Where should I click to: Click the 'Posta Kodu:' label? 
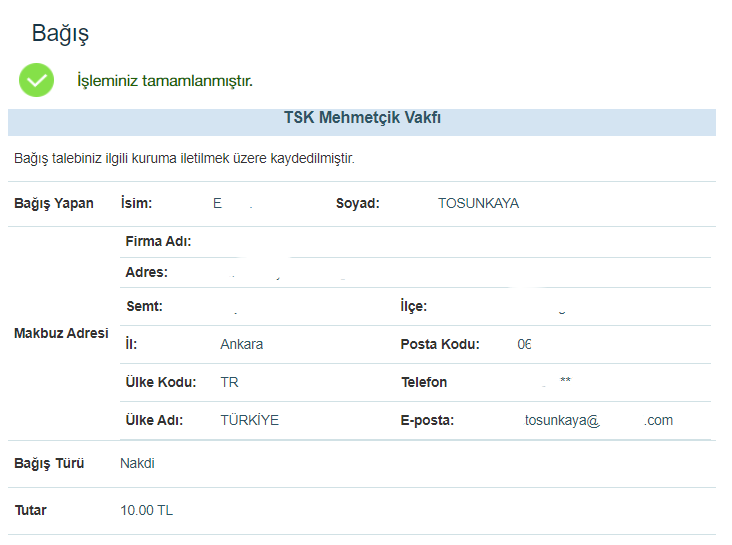pyautogui.click(x=440, y=345)
